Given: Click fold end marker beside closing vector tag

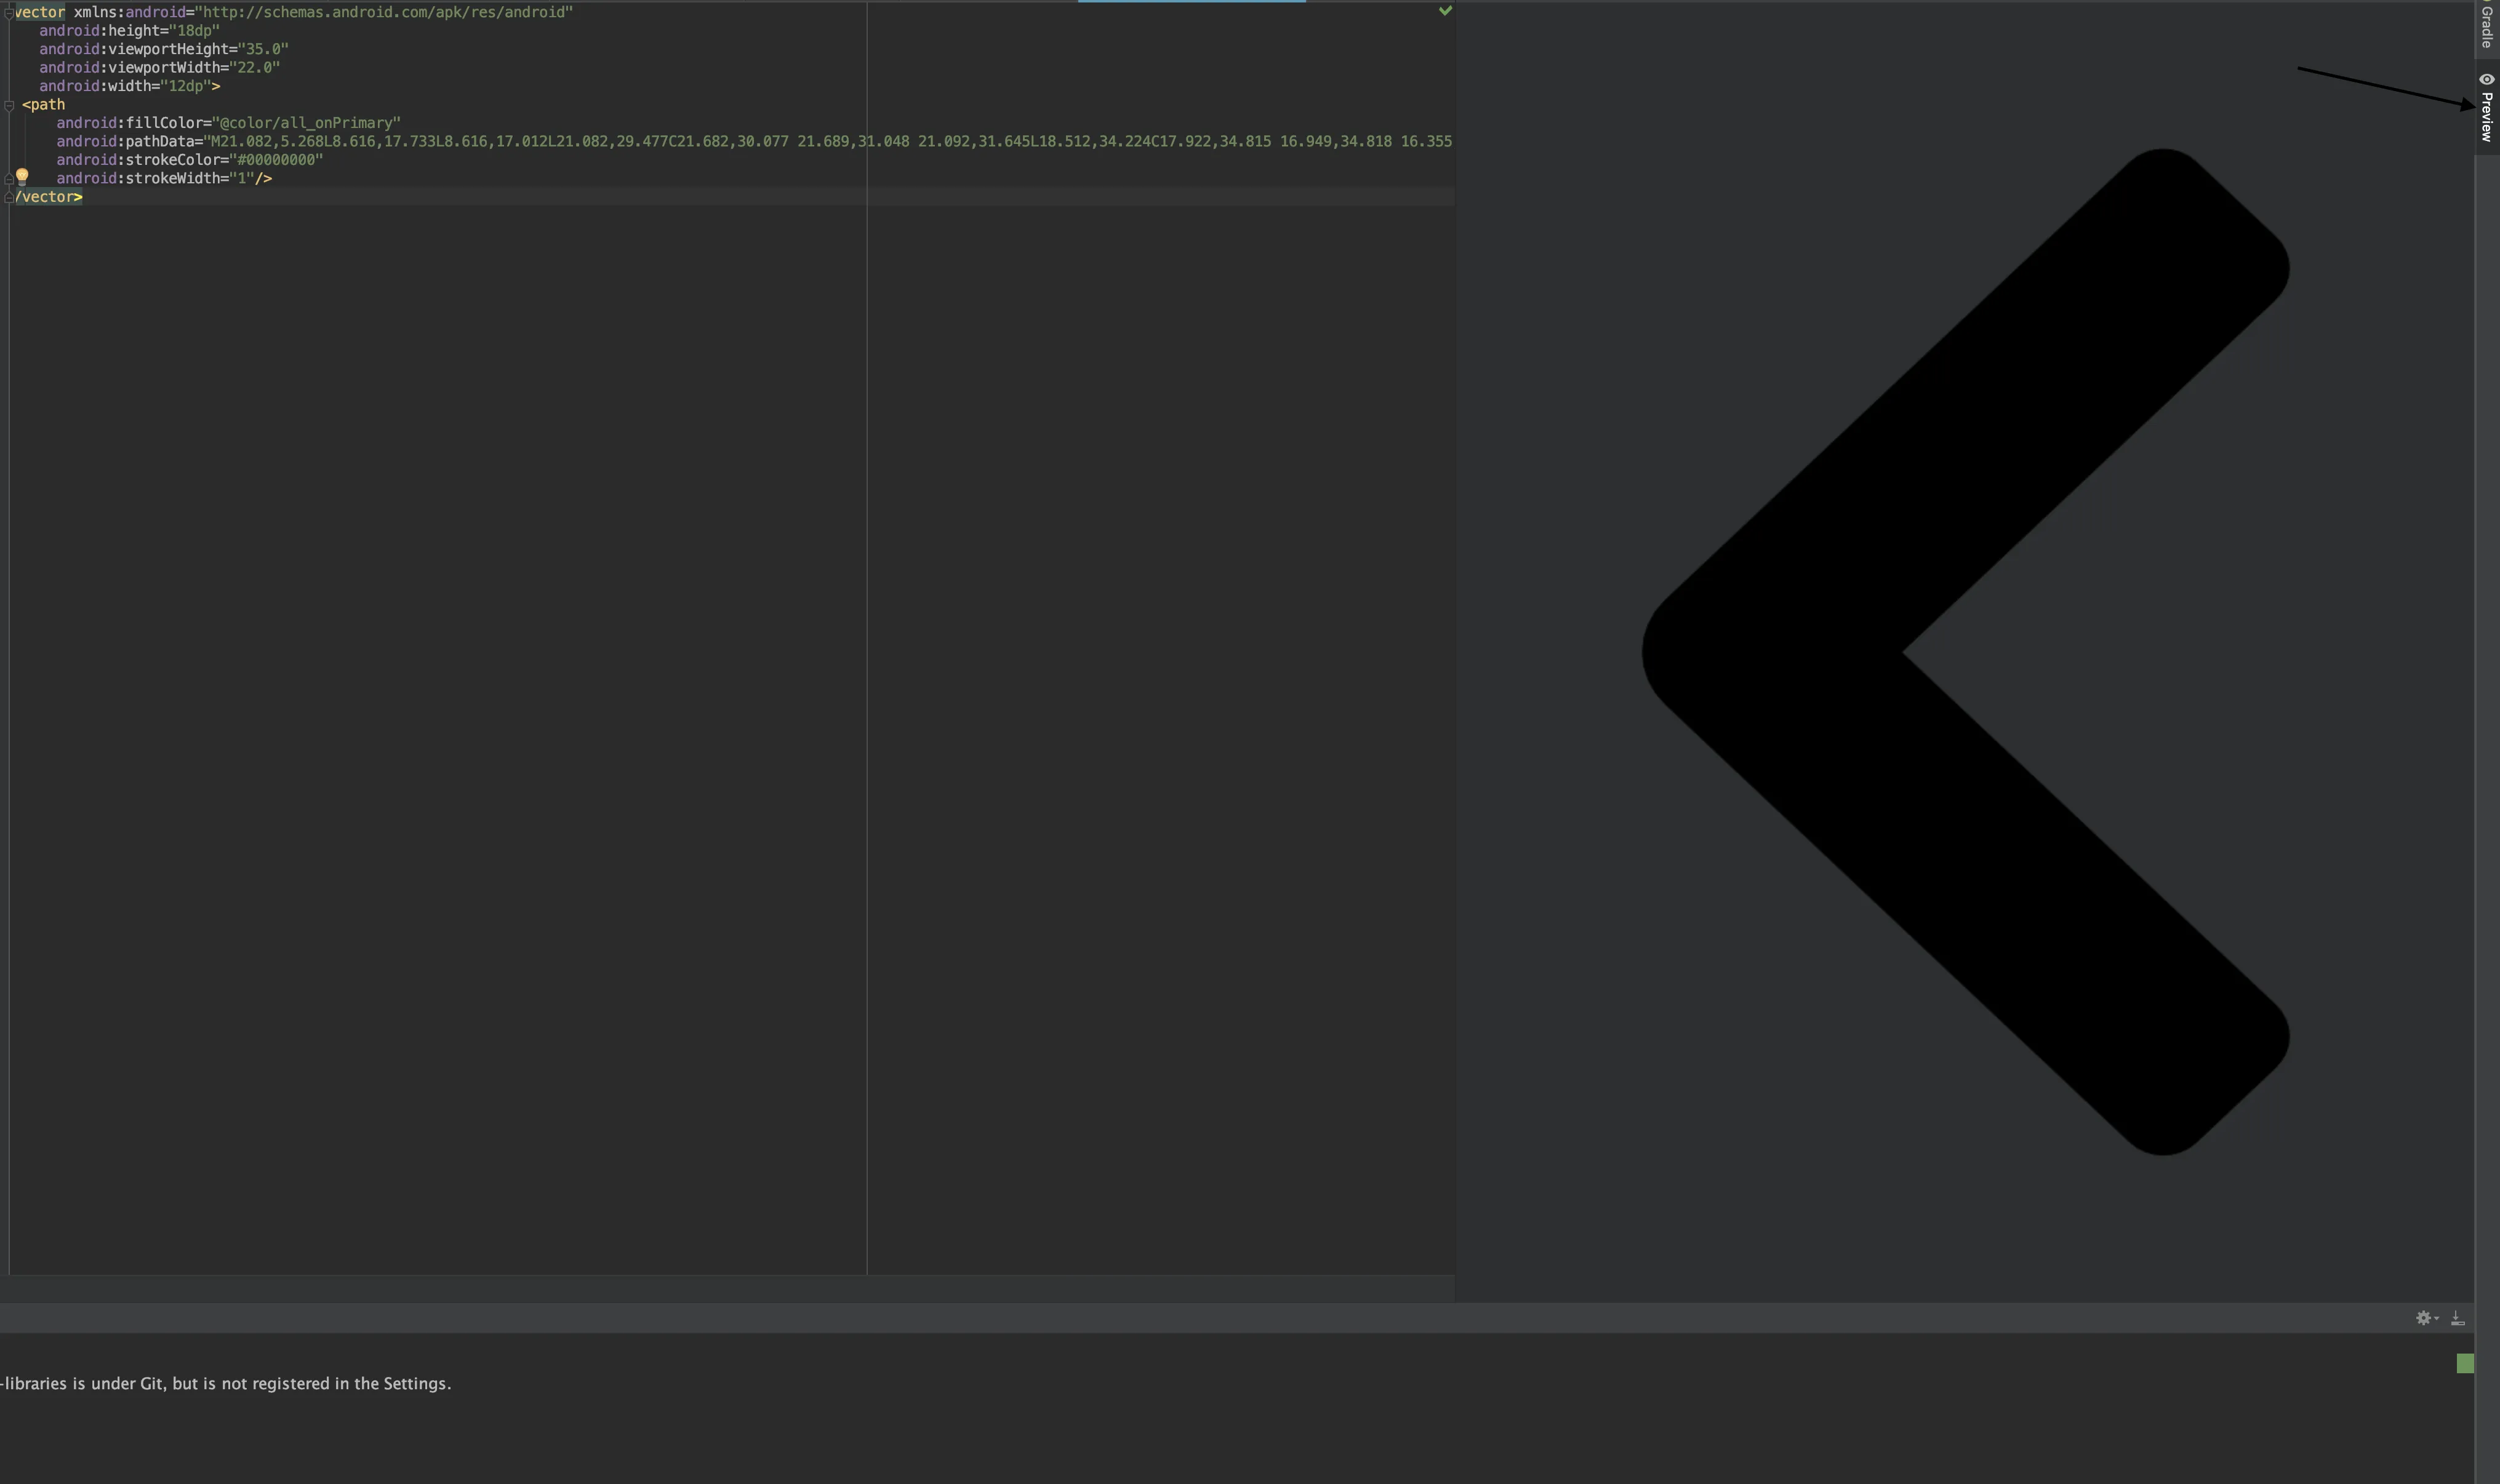Looking at the screenshot, I should (9, 197).
